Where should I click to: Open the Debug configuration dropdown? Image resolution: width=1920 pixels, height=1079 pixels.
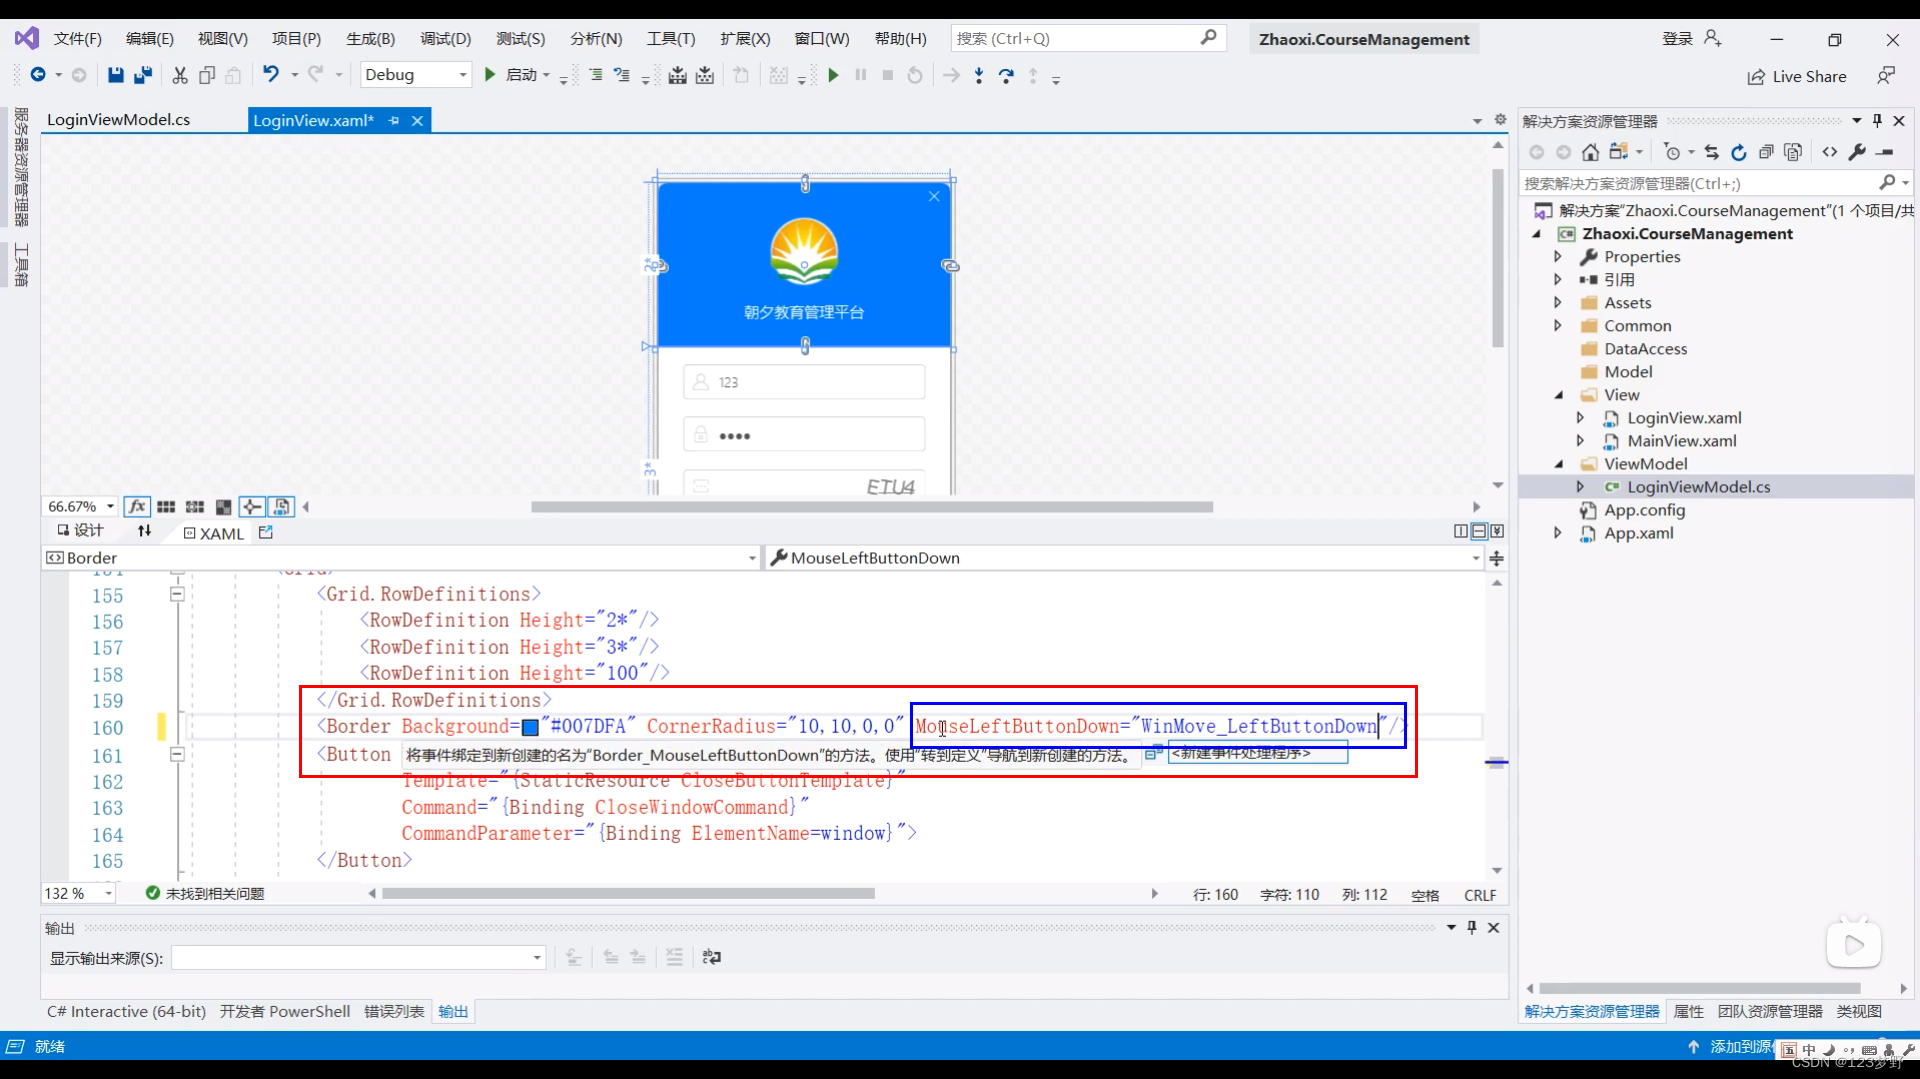(416, 75)
